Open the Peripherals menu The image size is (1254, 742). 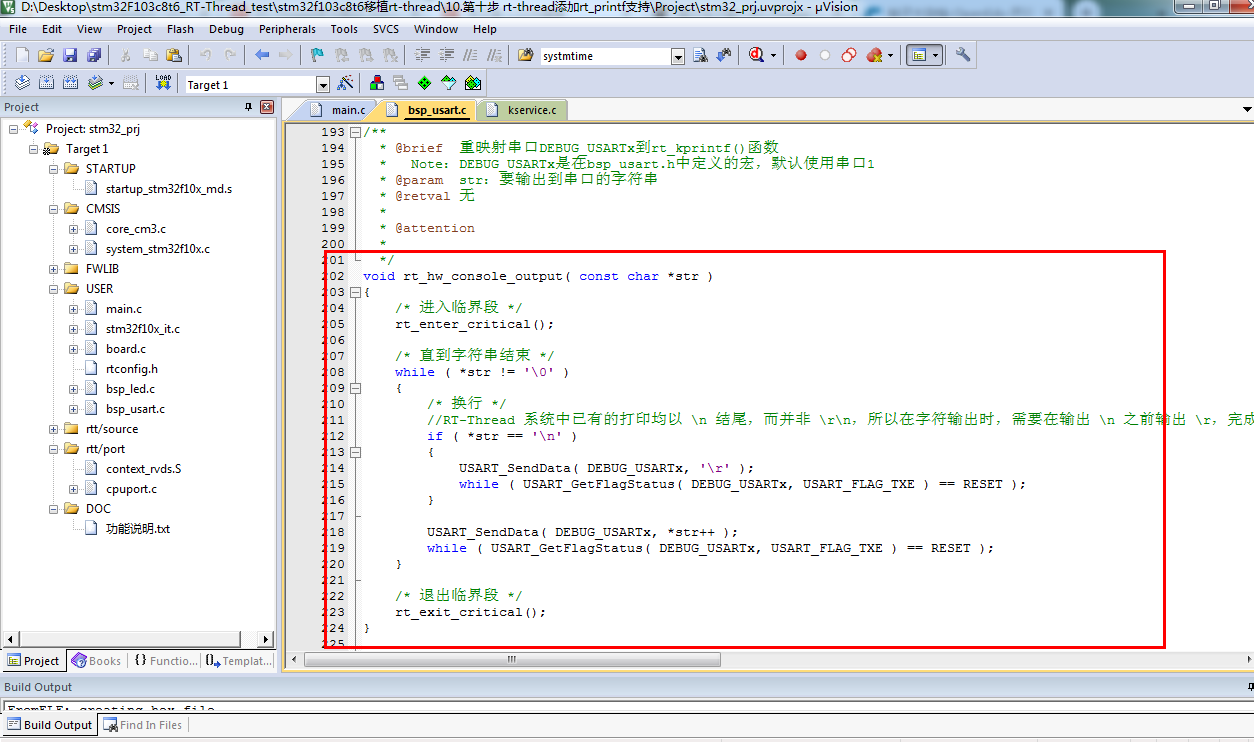coord(287,29)
